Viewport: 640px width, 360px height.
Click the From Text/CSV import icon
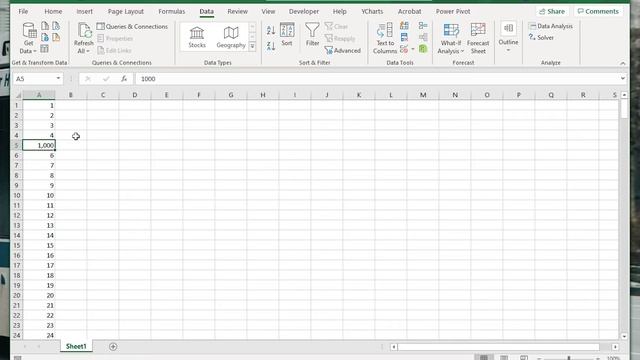[45, 26]
